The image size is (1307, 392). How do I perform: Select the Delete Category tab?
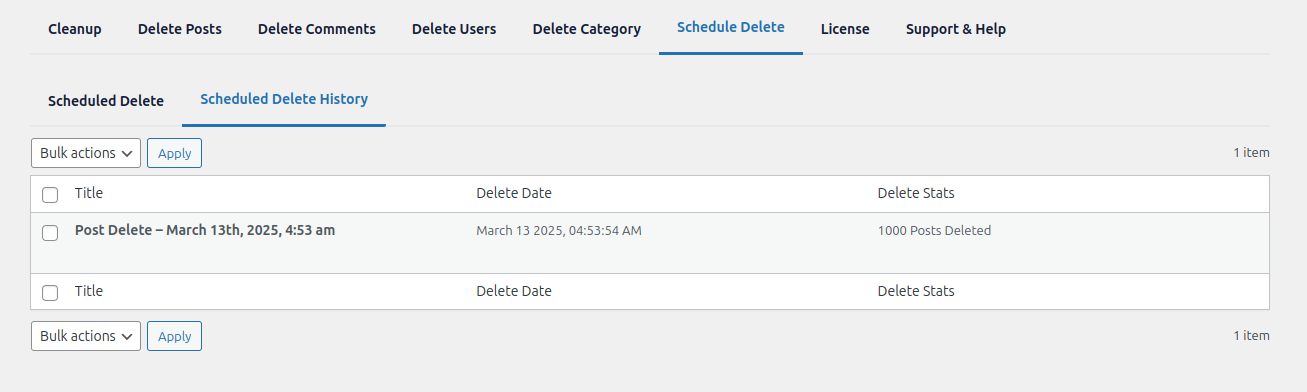pyautogui.click(x=587, y=29)
